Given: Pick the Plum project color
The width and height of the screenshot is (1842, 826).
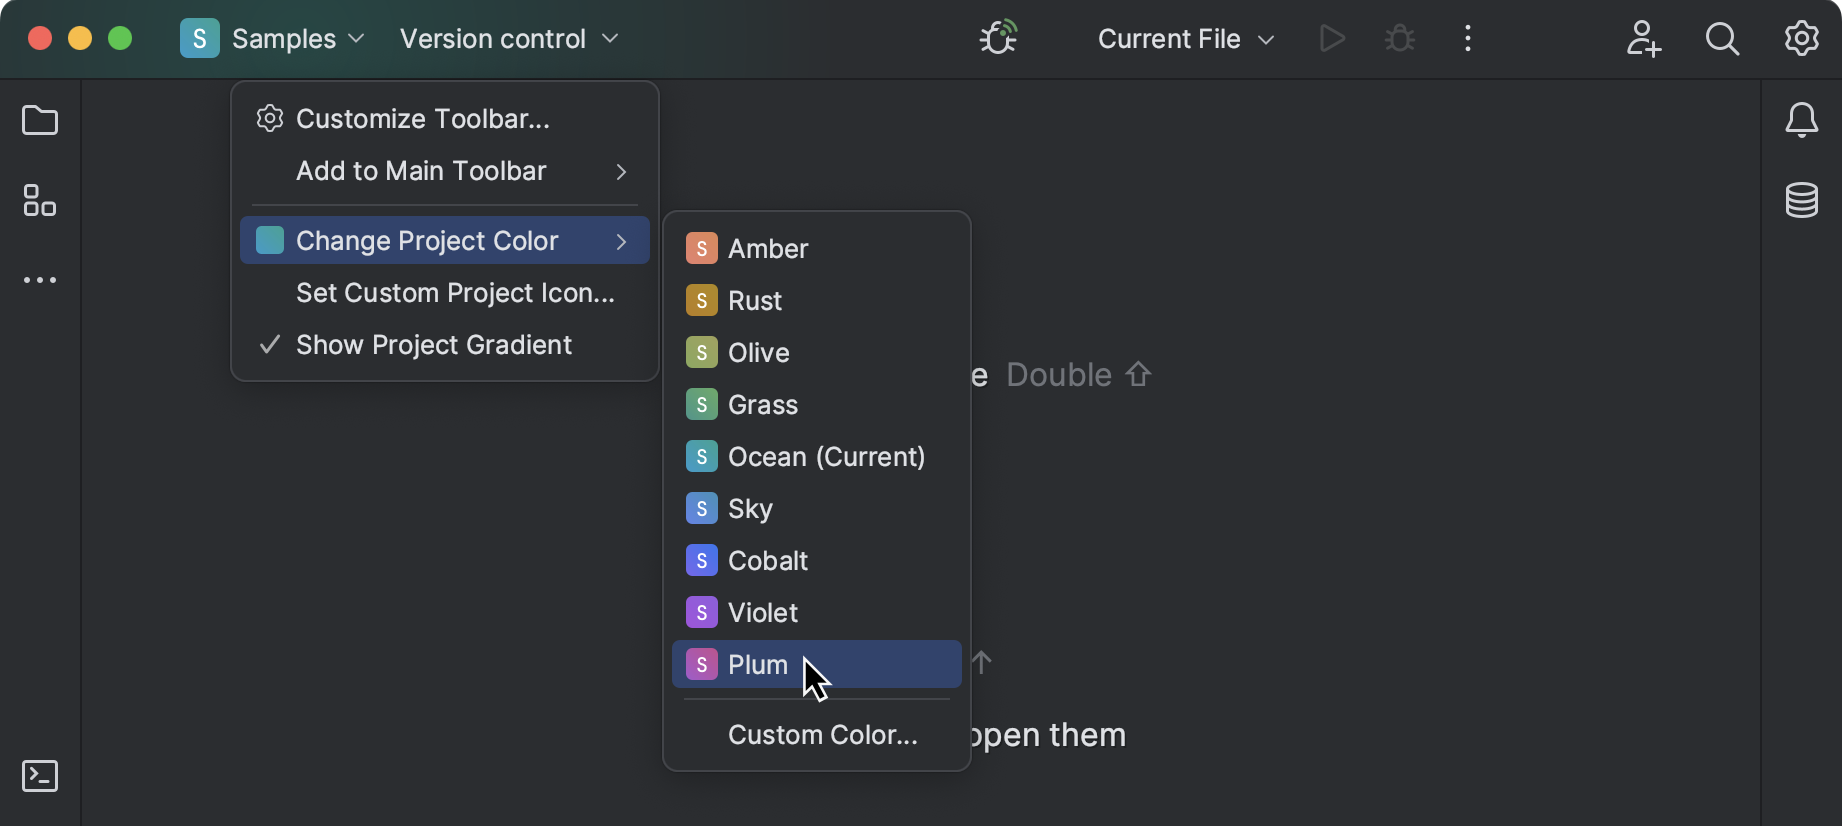Looking at the screenshot, I should click(x=757, y=665).
